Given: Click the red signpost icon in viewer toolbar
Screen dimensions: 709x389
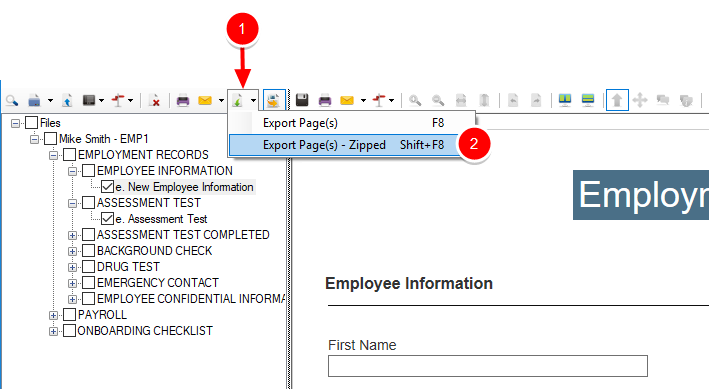Looking at the screenshot, I should click(379, 100).
